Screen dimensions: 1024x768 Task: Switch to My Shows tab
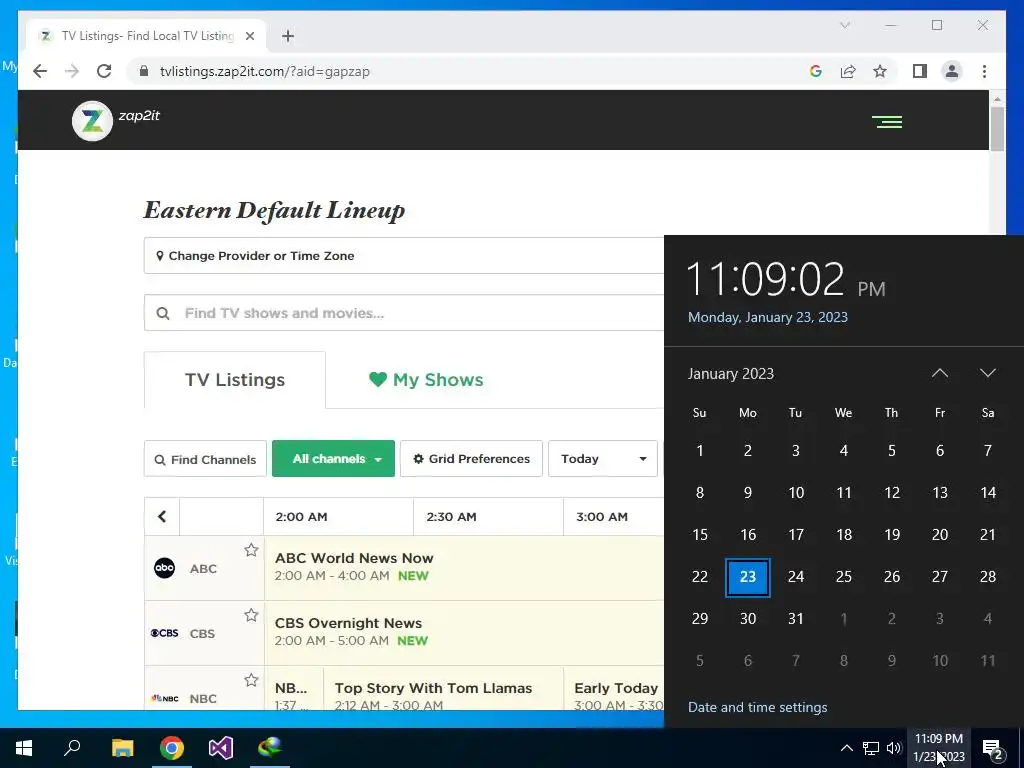pyautogui.click(x=426, y=379)
